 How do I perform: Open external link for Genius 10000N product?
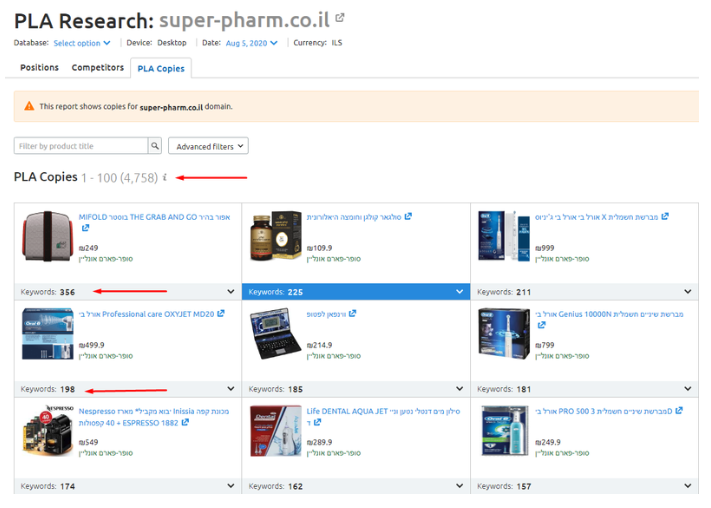(x=542, y=325)
